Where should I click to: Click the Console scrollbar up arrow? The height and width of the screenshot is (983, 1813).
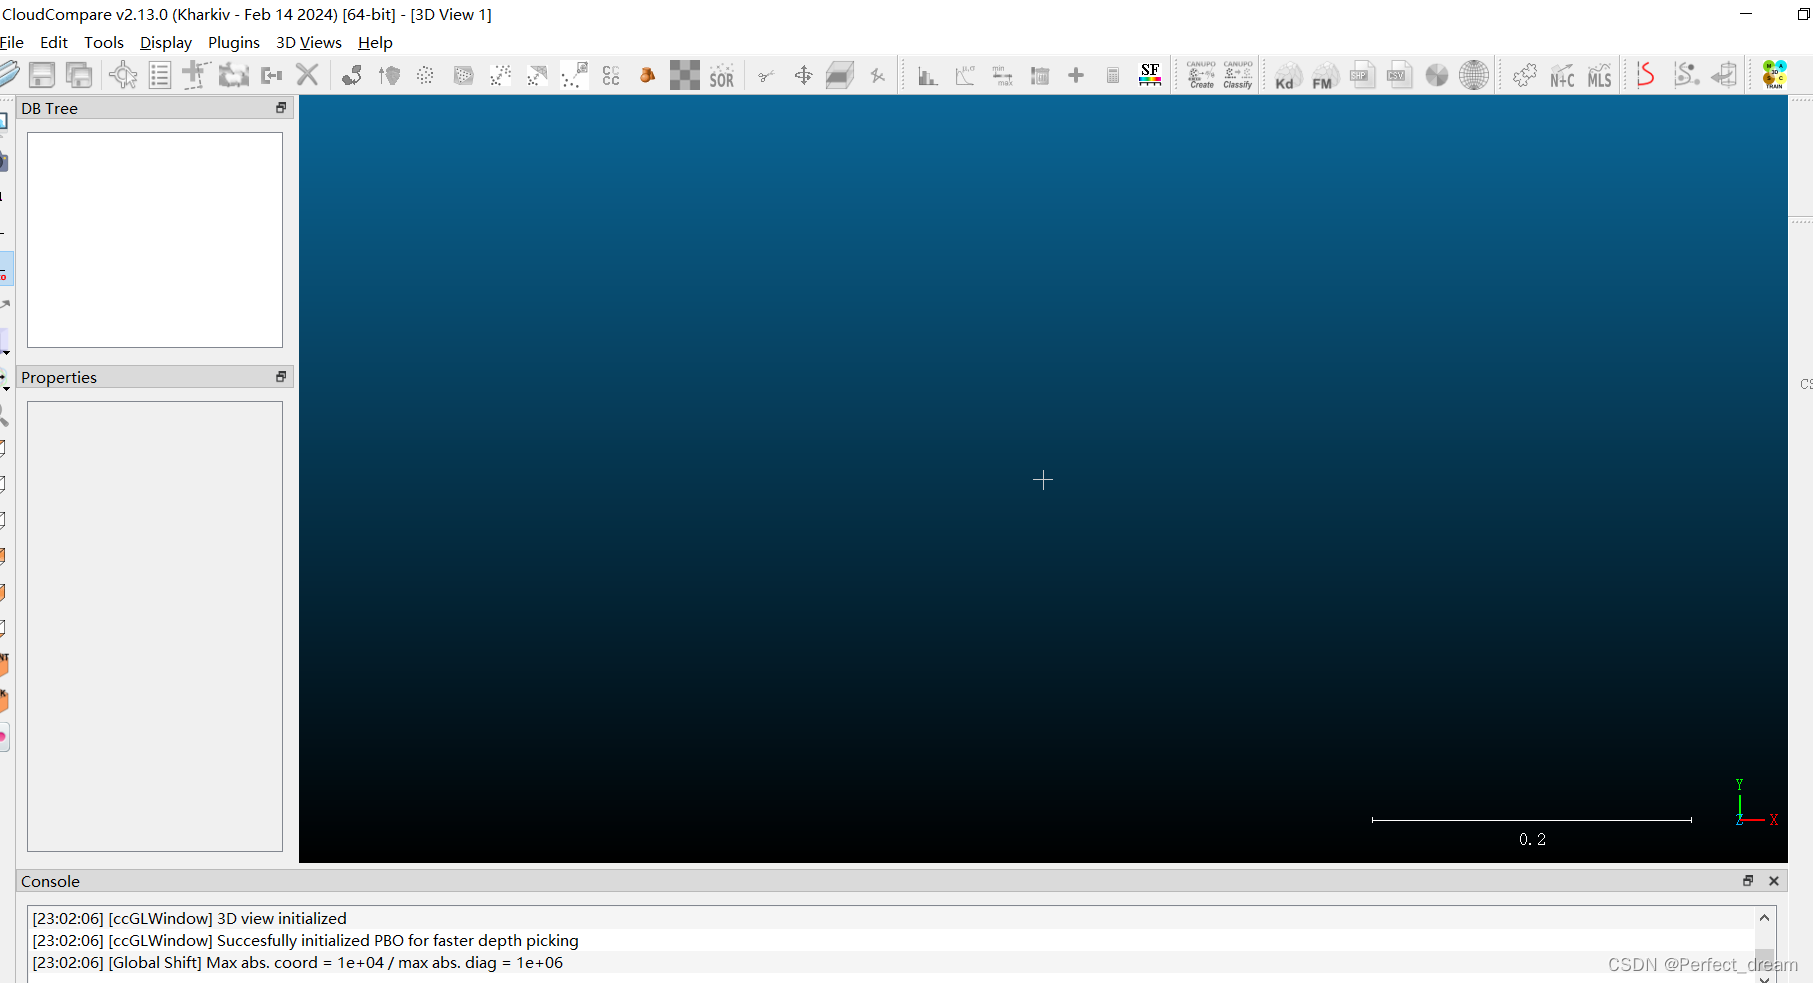pyautogui.click(x=1765, y=918)
